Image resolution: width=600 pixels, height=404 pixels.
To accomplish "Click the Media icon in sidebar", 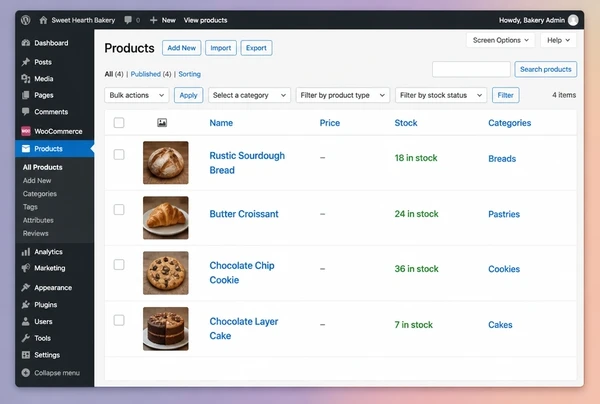I will click(x=26, y=79).
